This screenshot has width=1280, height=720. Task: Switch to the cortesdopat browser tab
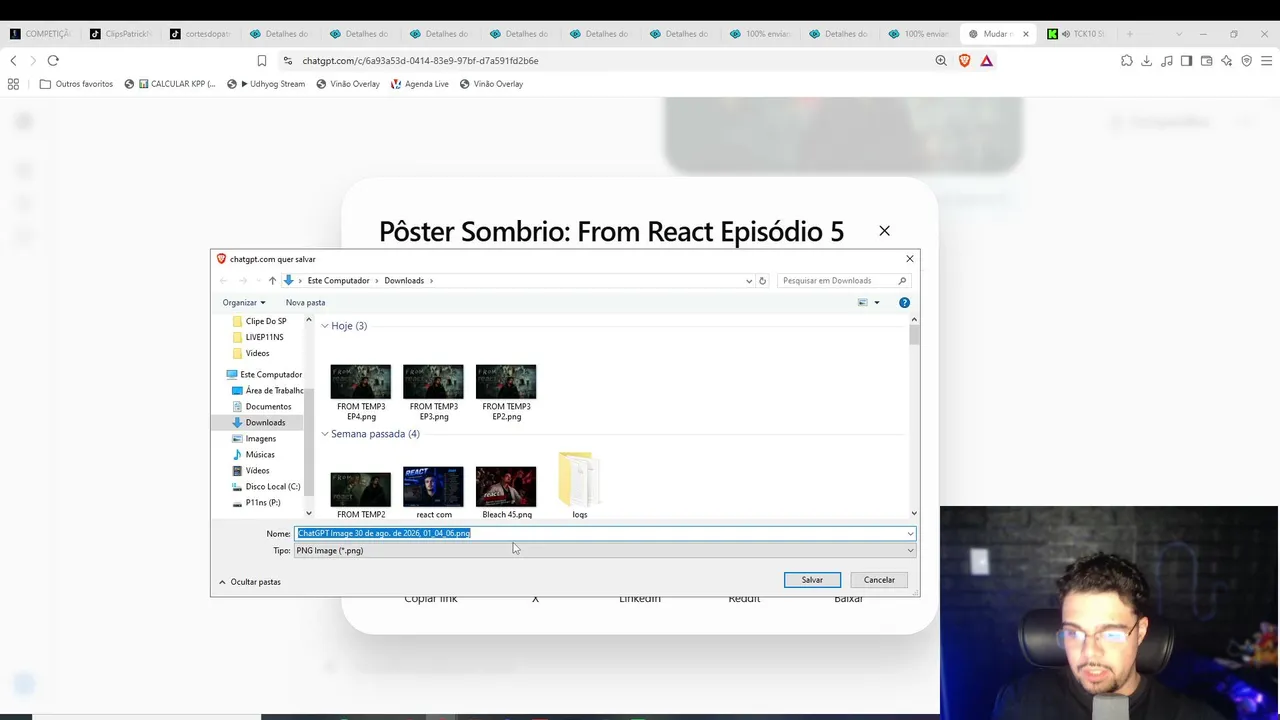[200, 34]
